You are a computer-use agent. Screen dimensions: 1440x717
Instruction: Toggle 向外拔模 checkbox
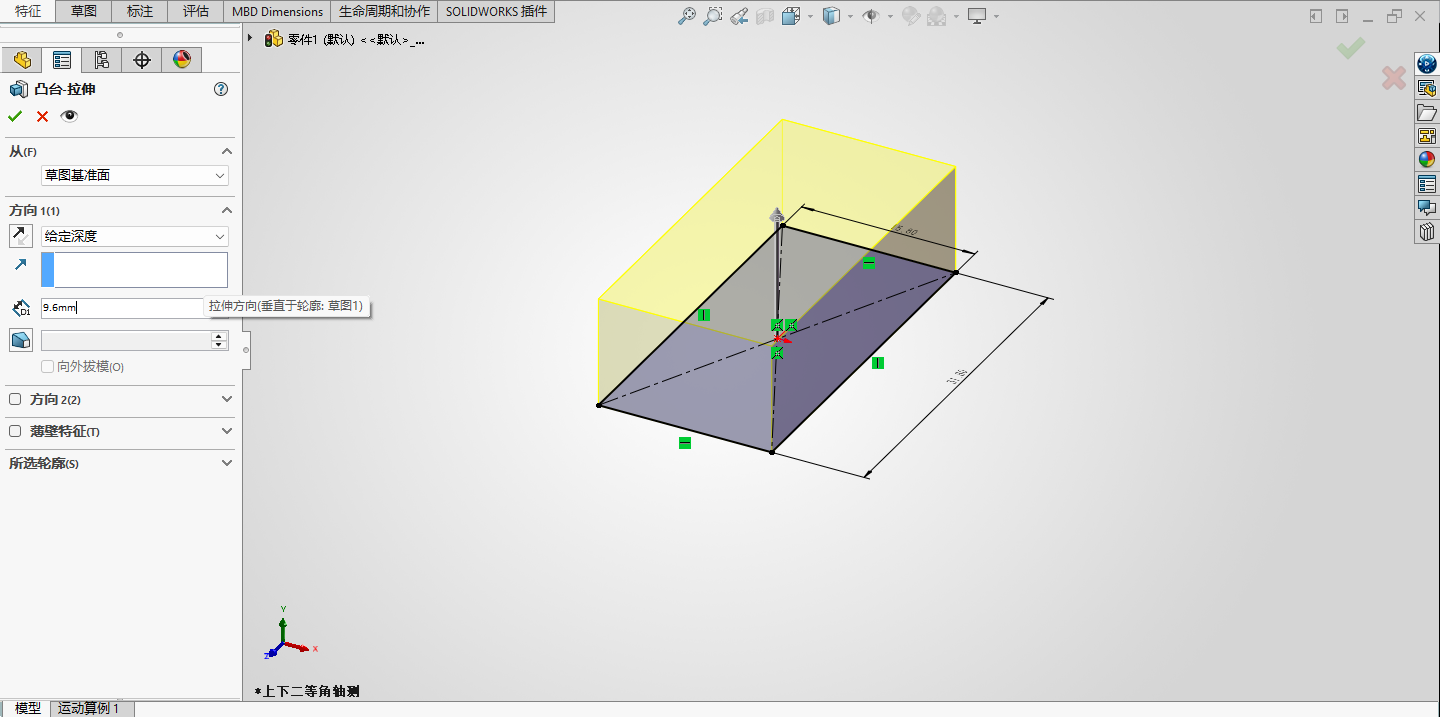(47, 367)
